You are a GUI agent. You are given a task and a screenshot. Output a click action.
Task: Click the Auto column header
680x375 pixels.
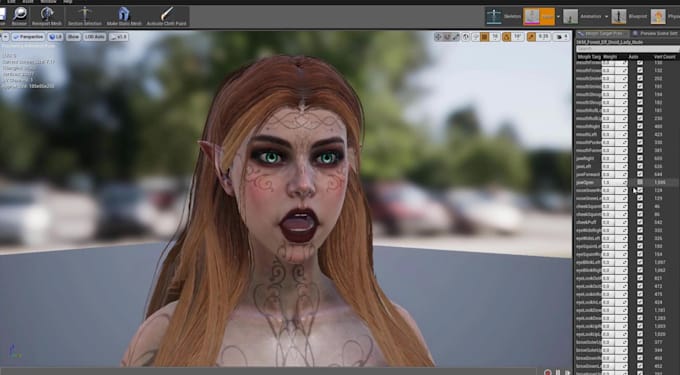click(x=634, y=57)
